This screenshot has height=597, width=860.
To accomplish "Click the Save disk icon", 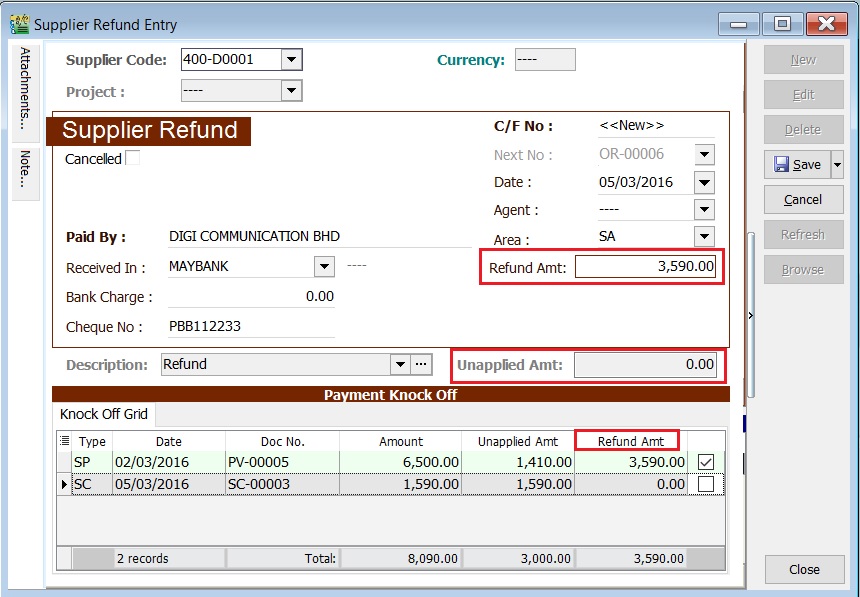I will click(783, 164).
